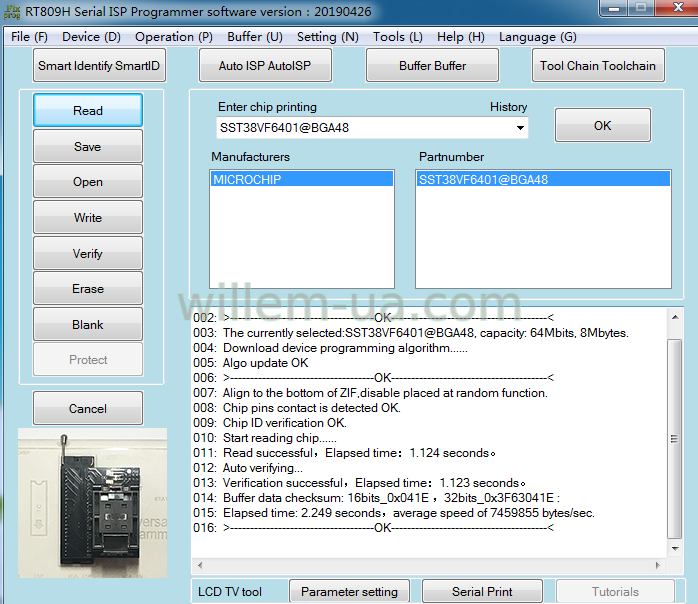
Task: Open the Device (D) menu
Action: pos(91,37)
